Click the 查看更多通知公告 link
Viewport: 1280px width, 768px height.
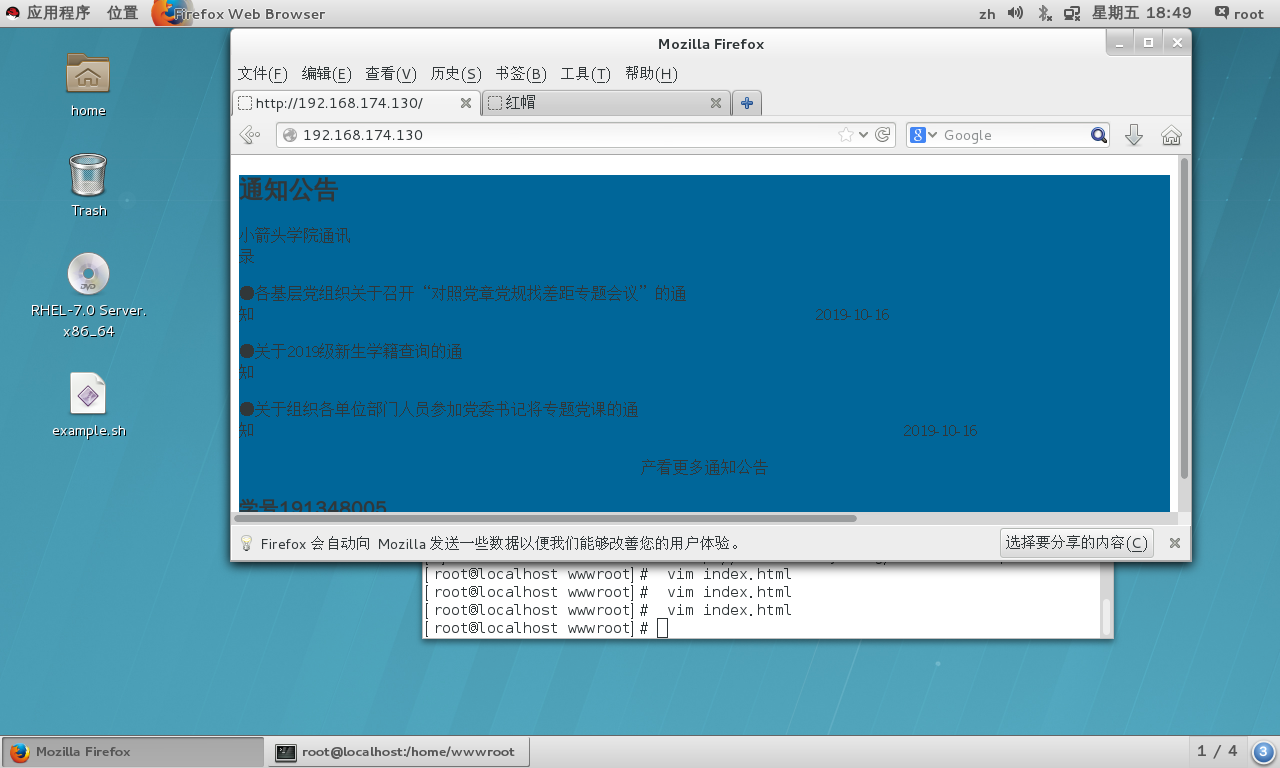[704, 468]
